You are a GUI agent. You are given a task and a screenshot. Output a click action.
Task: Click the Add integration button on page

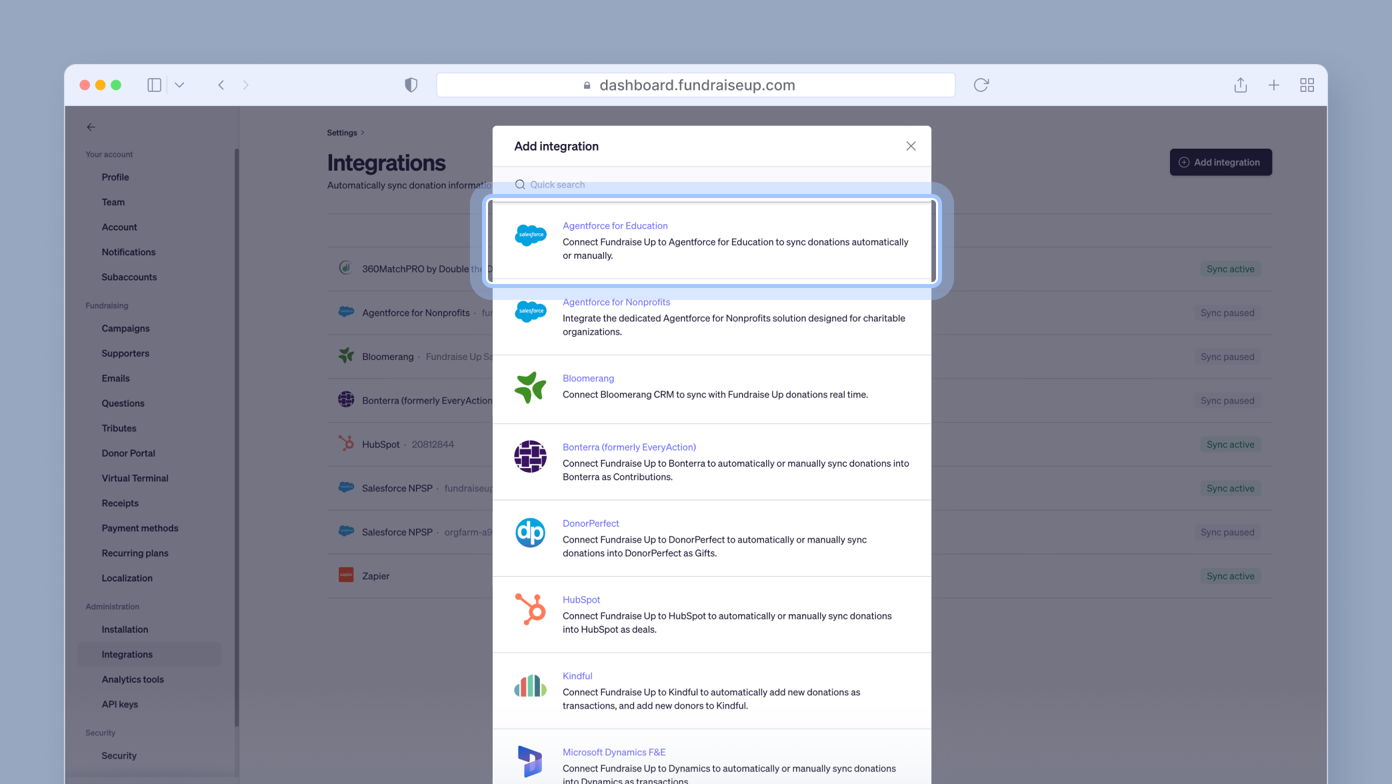(1221, 162)
